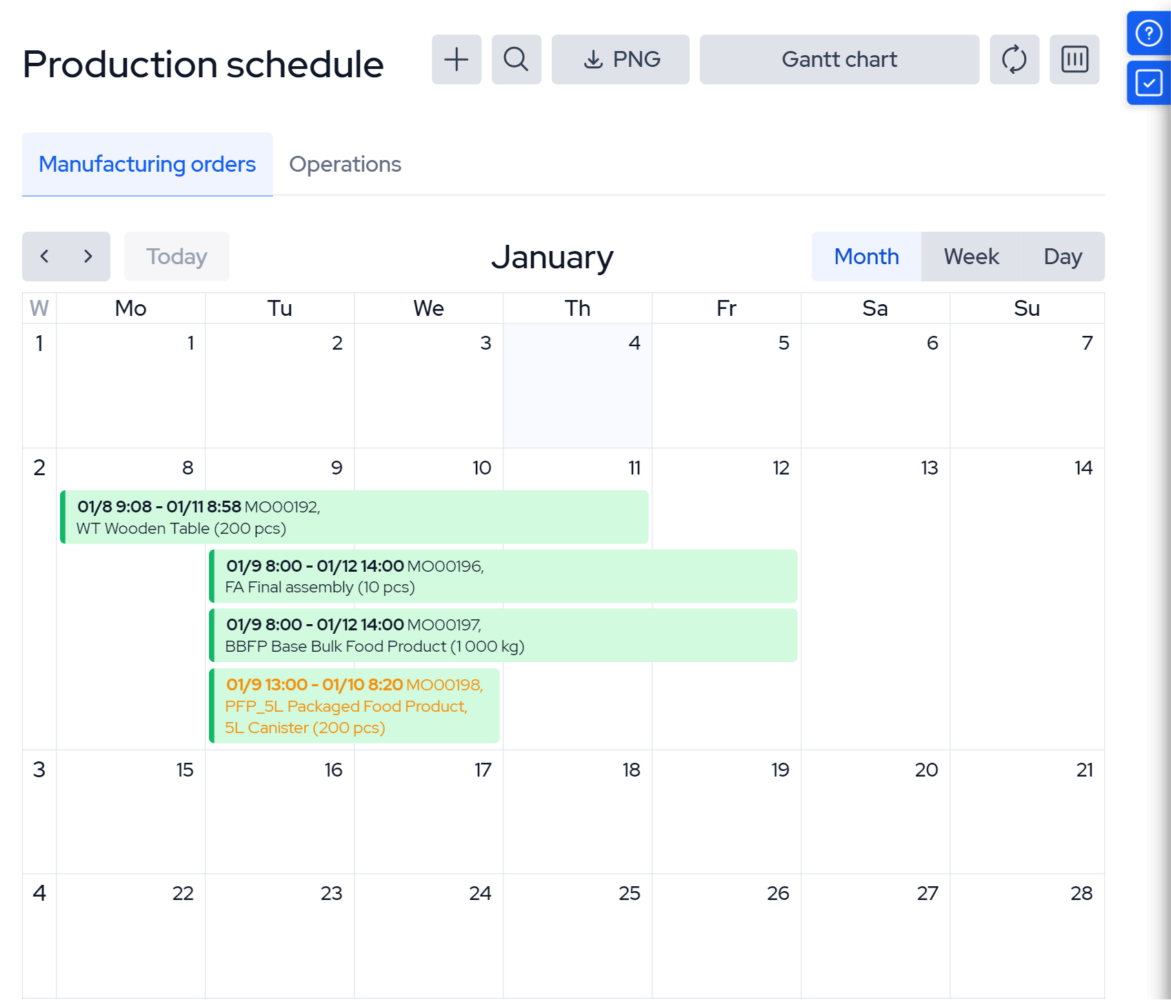Switch to the Operations tab
Viewport: 1171px width, 1000px height.
click(345, 164)
